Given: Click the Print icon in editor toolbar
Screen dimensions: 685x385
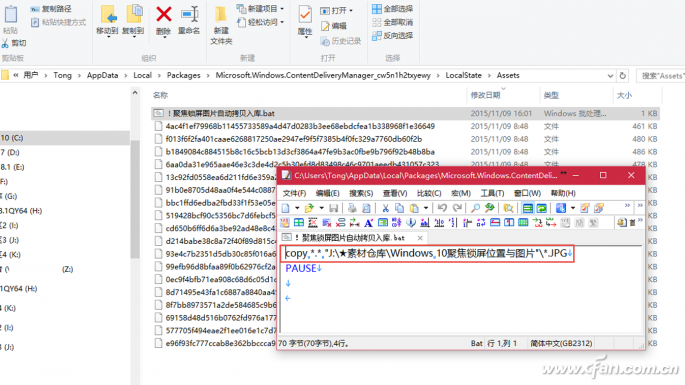Looking at the screenshot, I should pyautogui.click(x=352, y=208).
